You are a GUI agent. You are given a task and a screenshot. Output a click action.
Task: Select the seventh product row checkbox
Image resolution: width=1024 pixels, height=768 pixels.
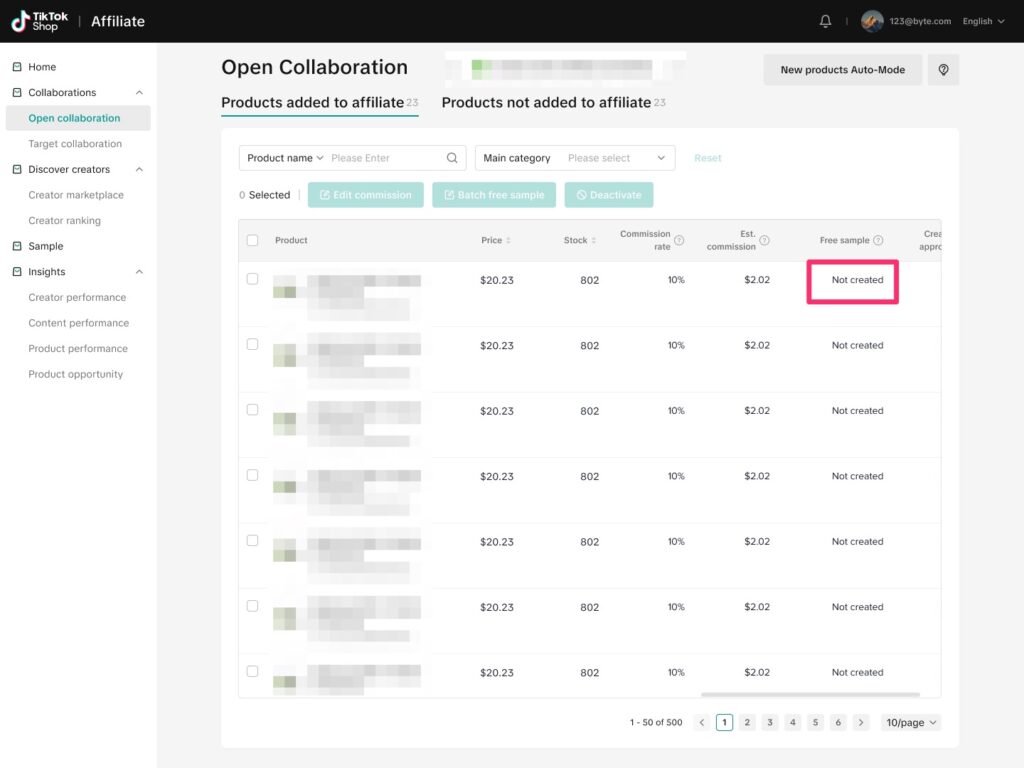[x=253, y=671]
